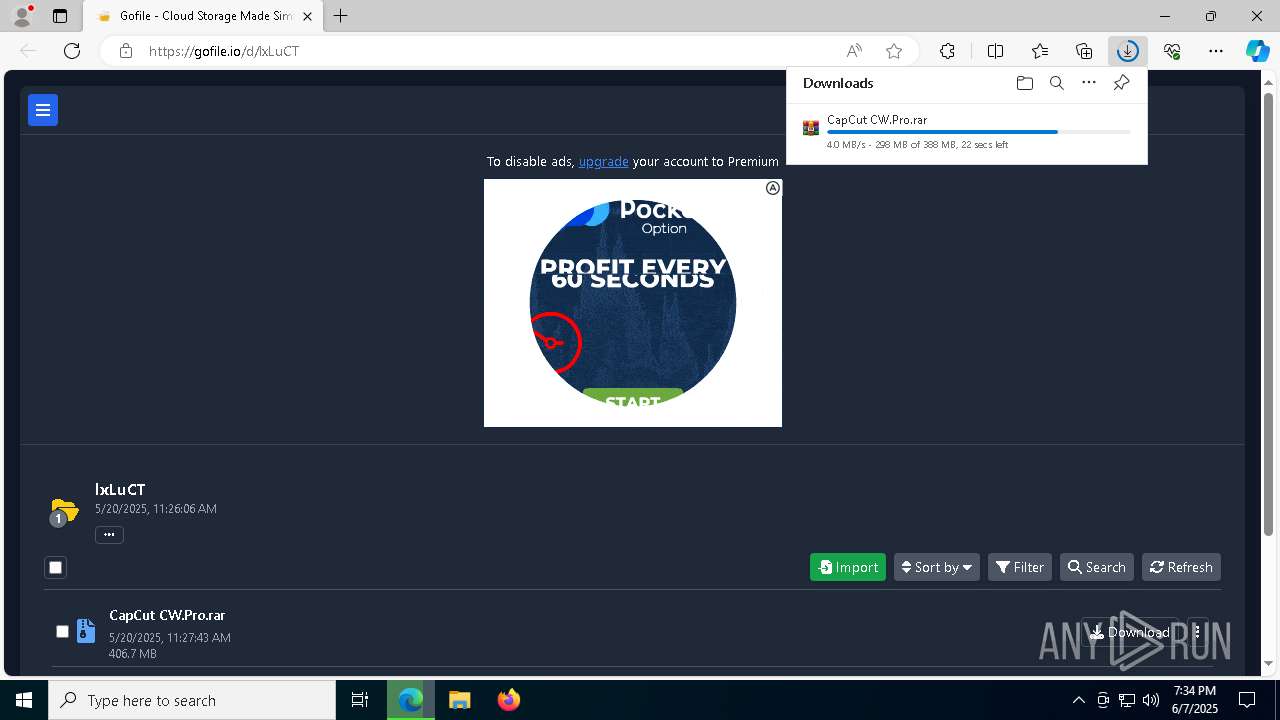Image resolution: width=1280 pixels, height=720 pixels.
Task: Toggle the split screen view
Action: [x=995, y=51]
